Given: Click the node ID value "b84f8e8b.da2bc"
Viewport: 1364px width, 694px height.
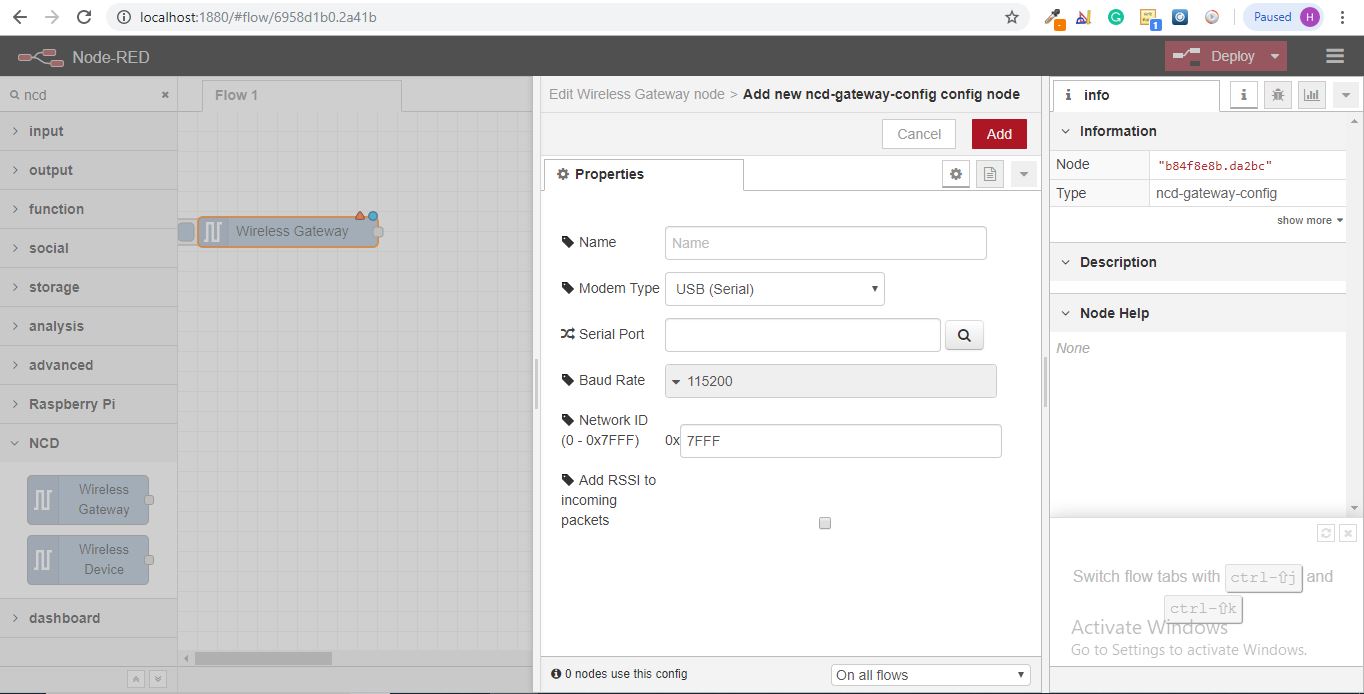Looking at the screenshot, I should [1215, 165].
